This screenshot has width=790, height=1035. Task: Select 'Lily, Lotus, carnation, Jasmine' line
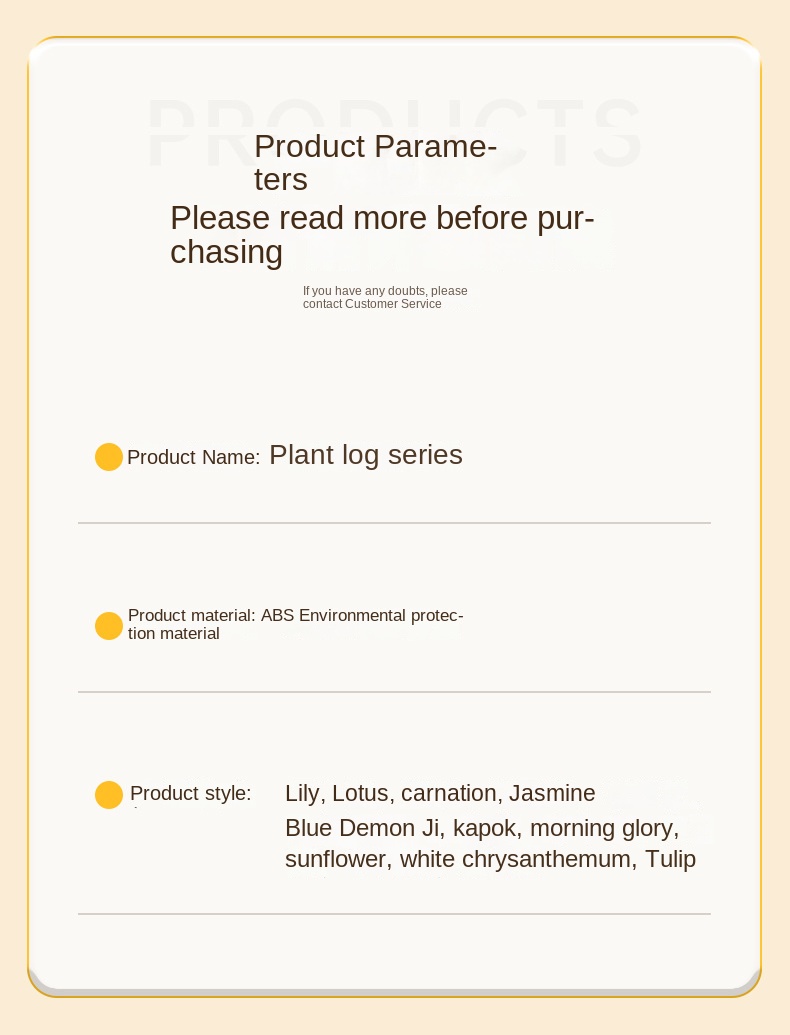(440, 793)
